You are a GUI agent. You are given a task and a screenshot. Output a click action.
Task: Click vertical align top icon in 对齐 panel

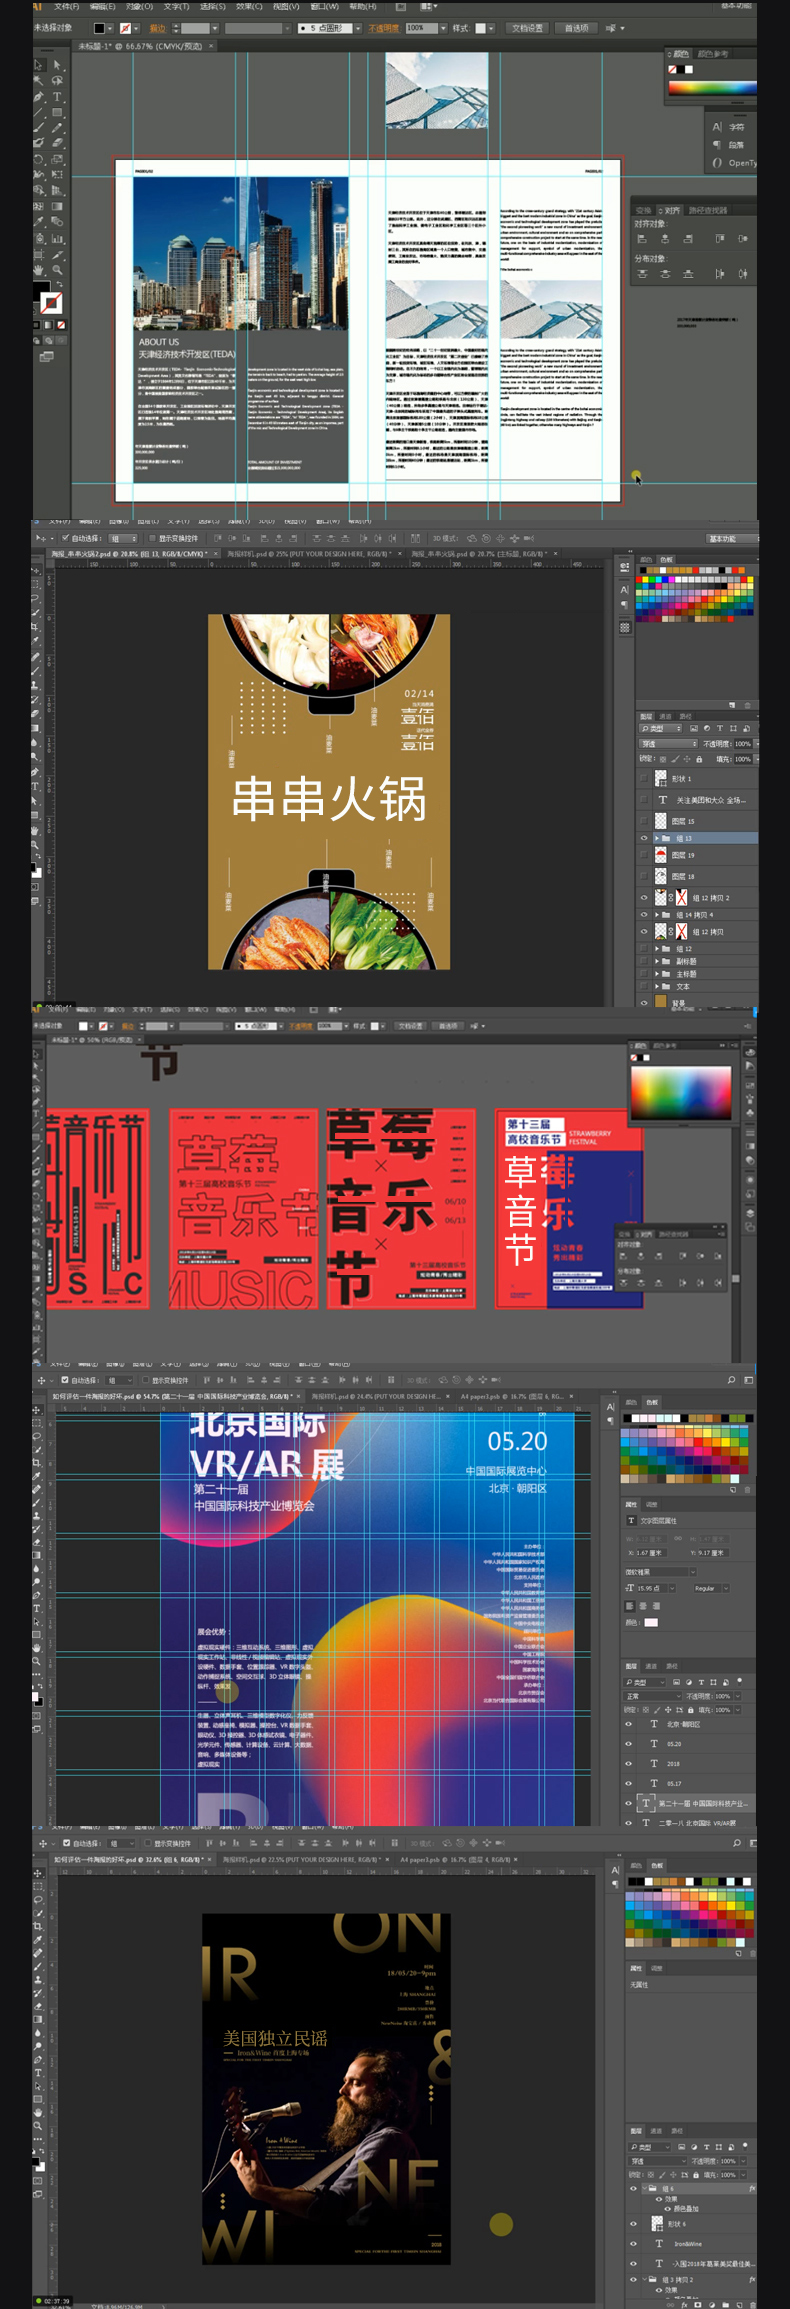point(719,239)
